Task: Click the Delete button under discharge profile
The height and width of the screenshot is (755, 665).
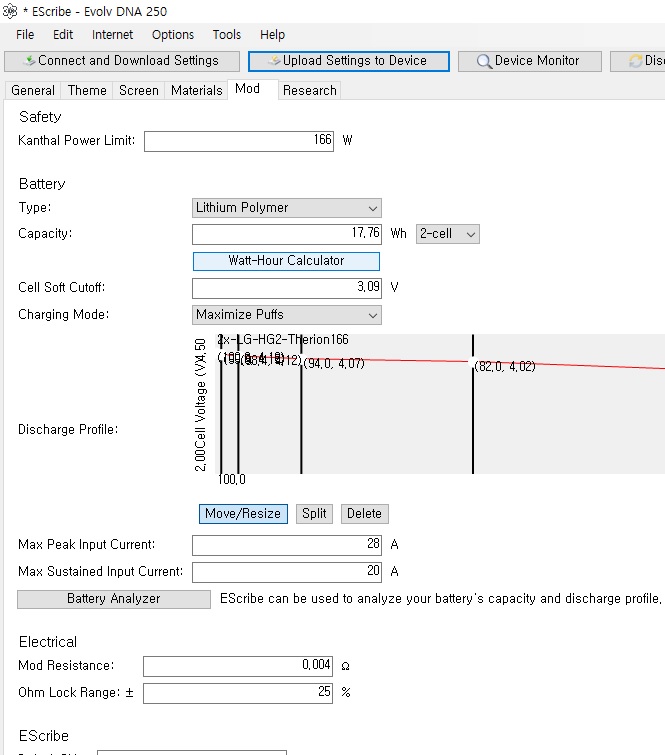Action: (x=365, y=514)
